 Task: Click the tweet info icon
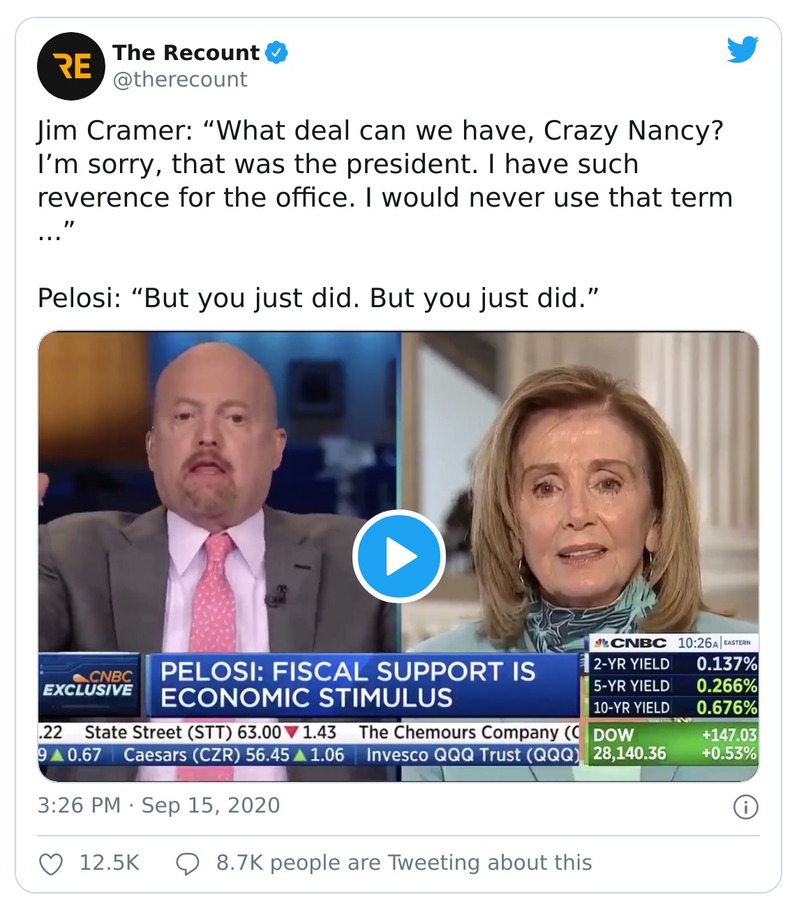coord(746,806)
